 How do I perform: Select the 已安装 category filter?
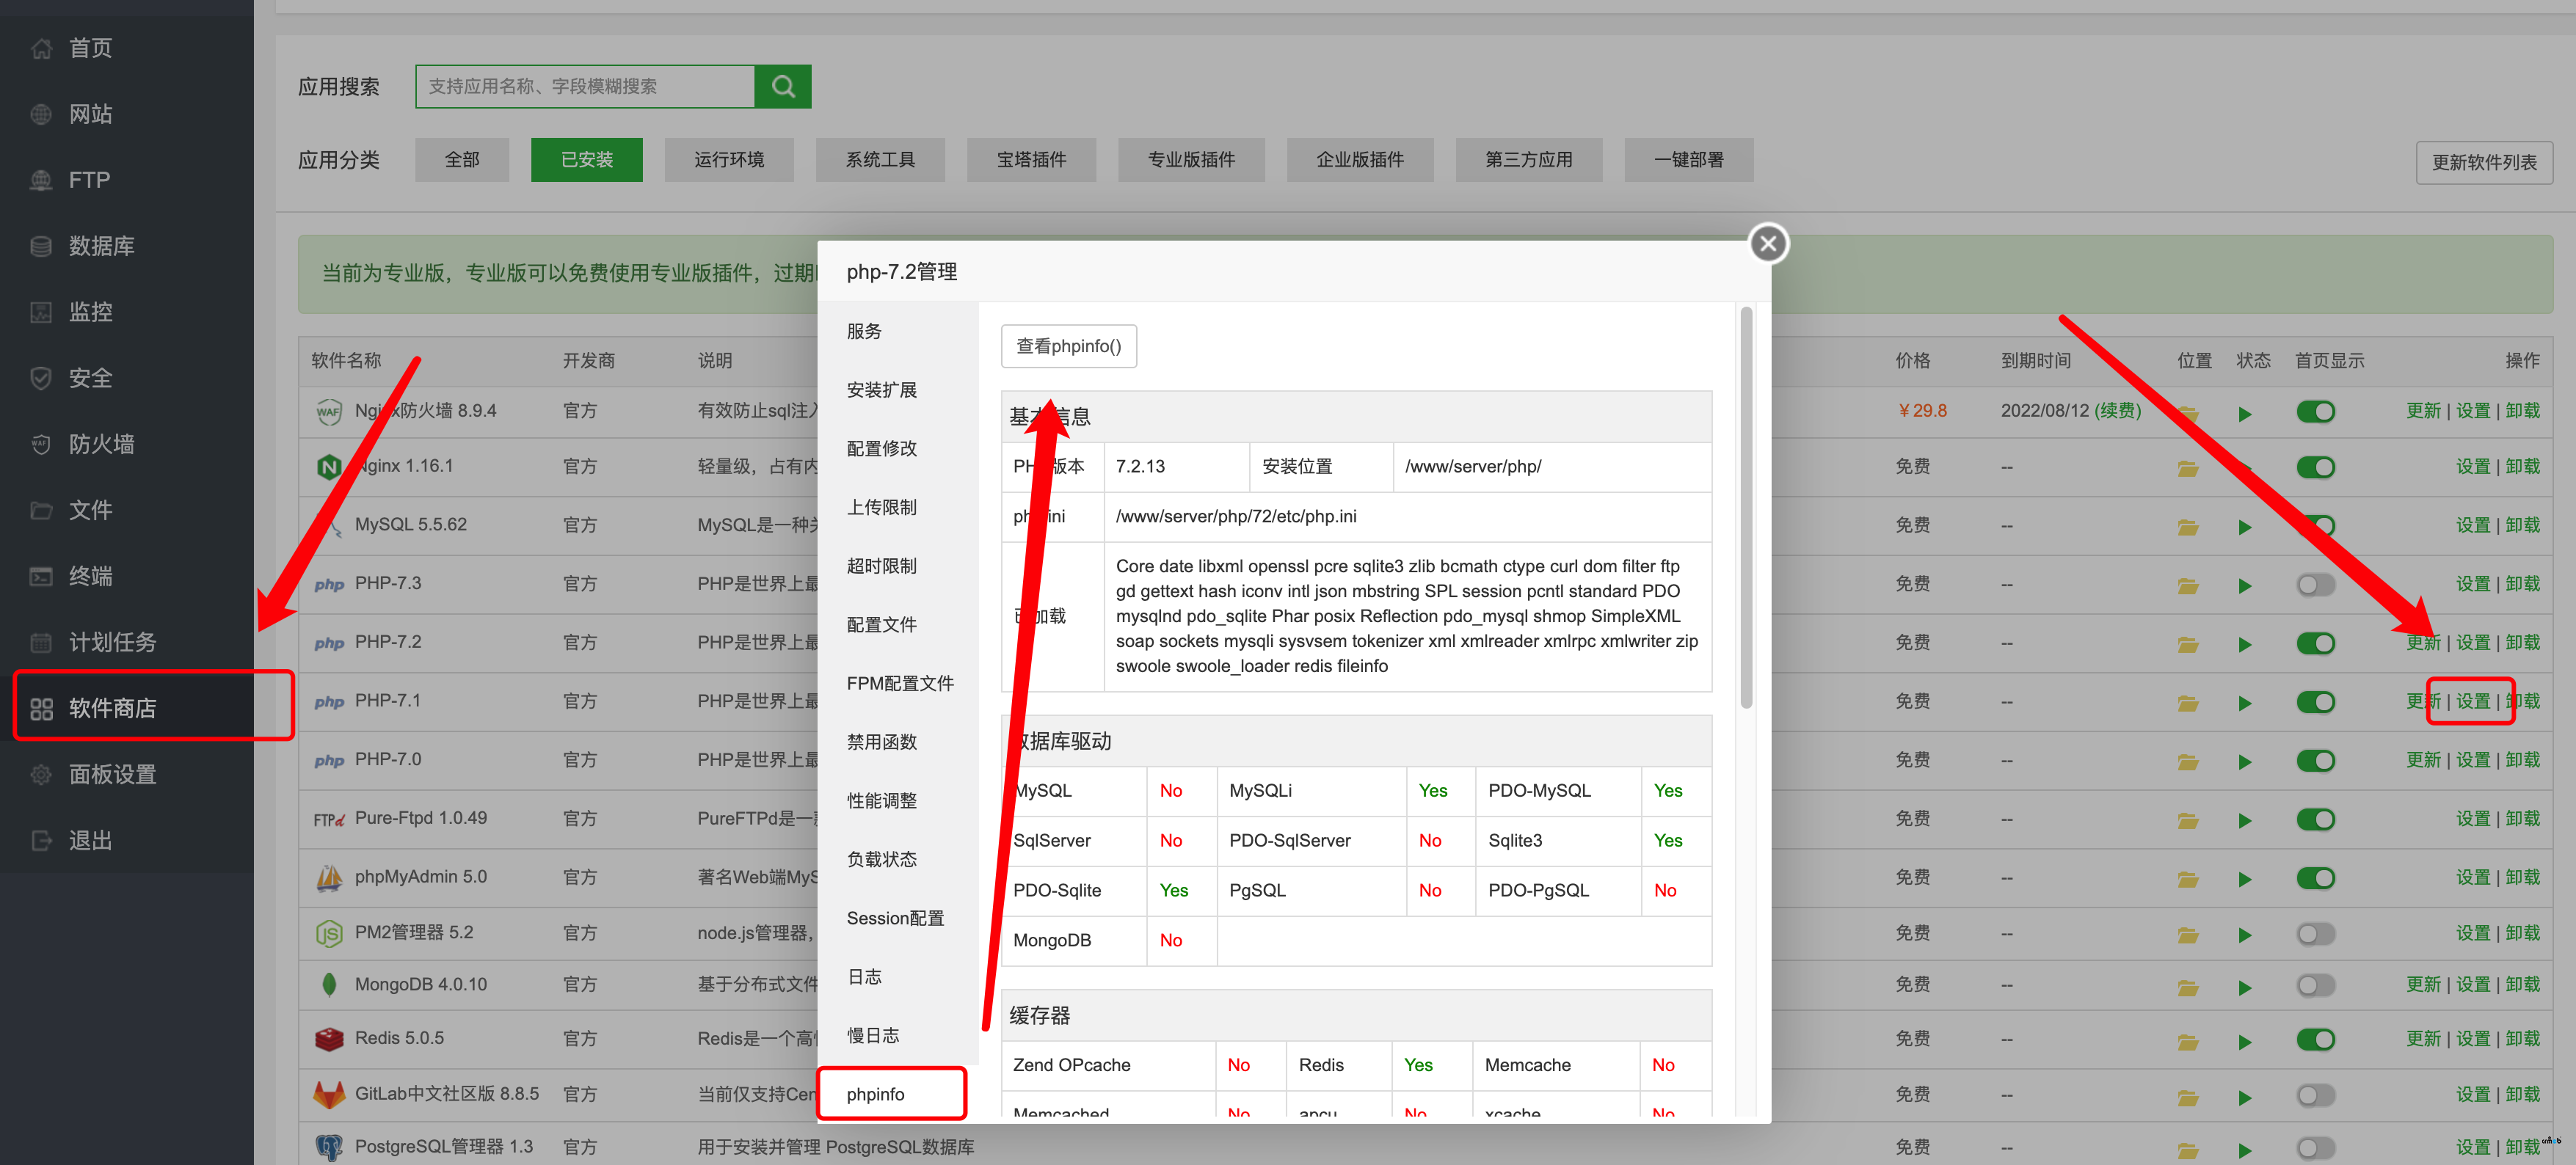(x=587, y=160)
